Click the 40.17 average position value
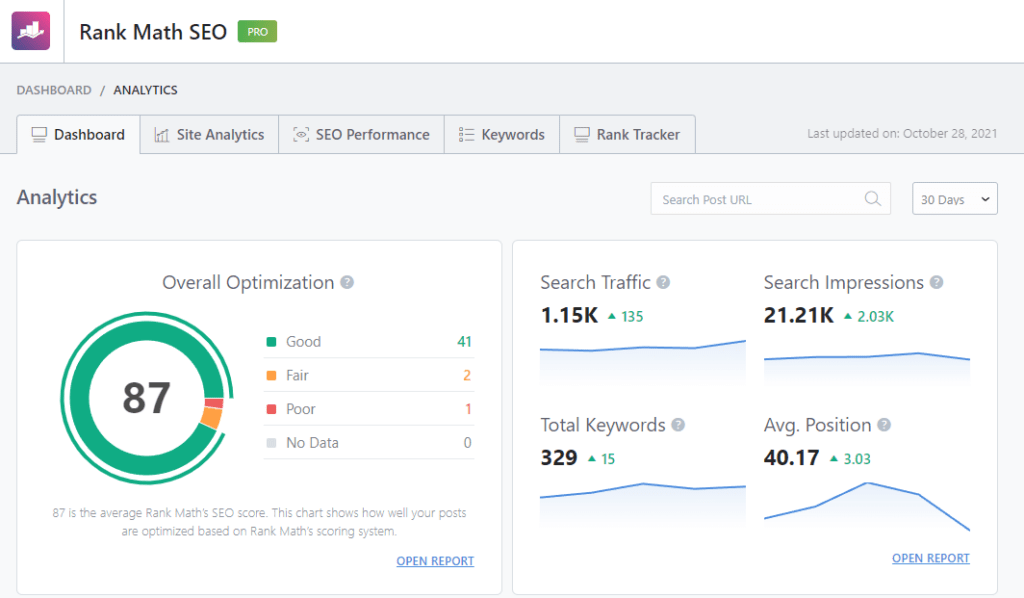This screenshot has width=1024, height=598. click(x=792, y=458)
